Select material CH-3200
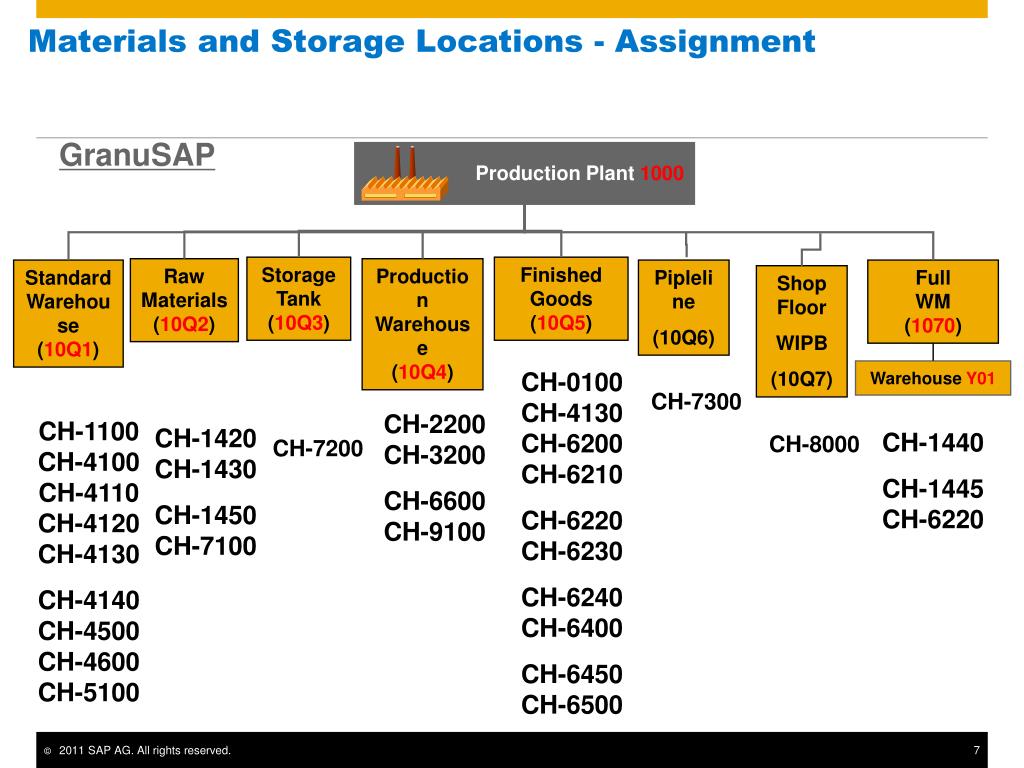 tap(435, 455)
